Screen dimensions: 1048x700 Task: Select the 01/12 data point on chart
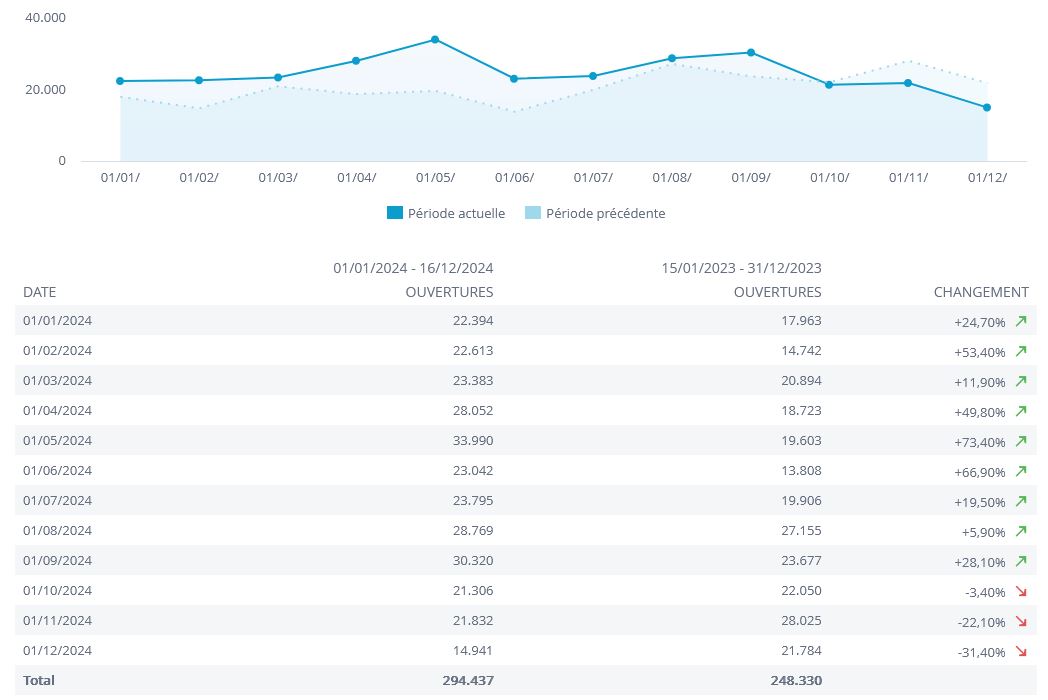[x=987, y=108]
